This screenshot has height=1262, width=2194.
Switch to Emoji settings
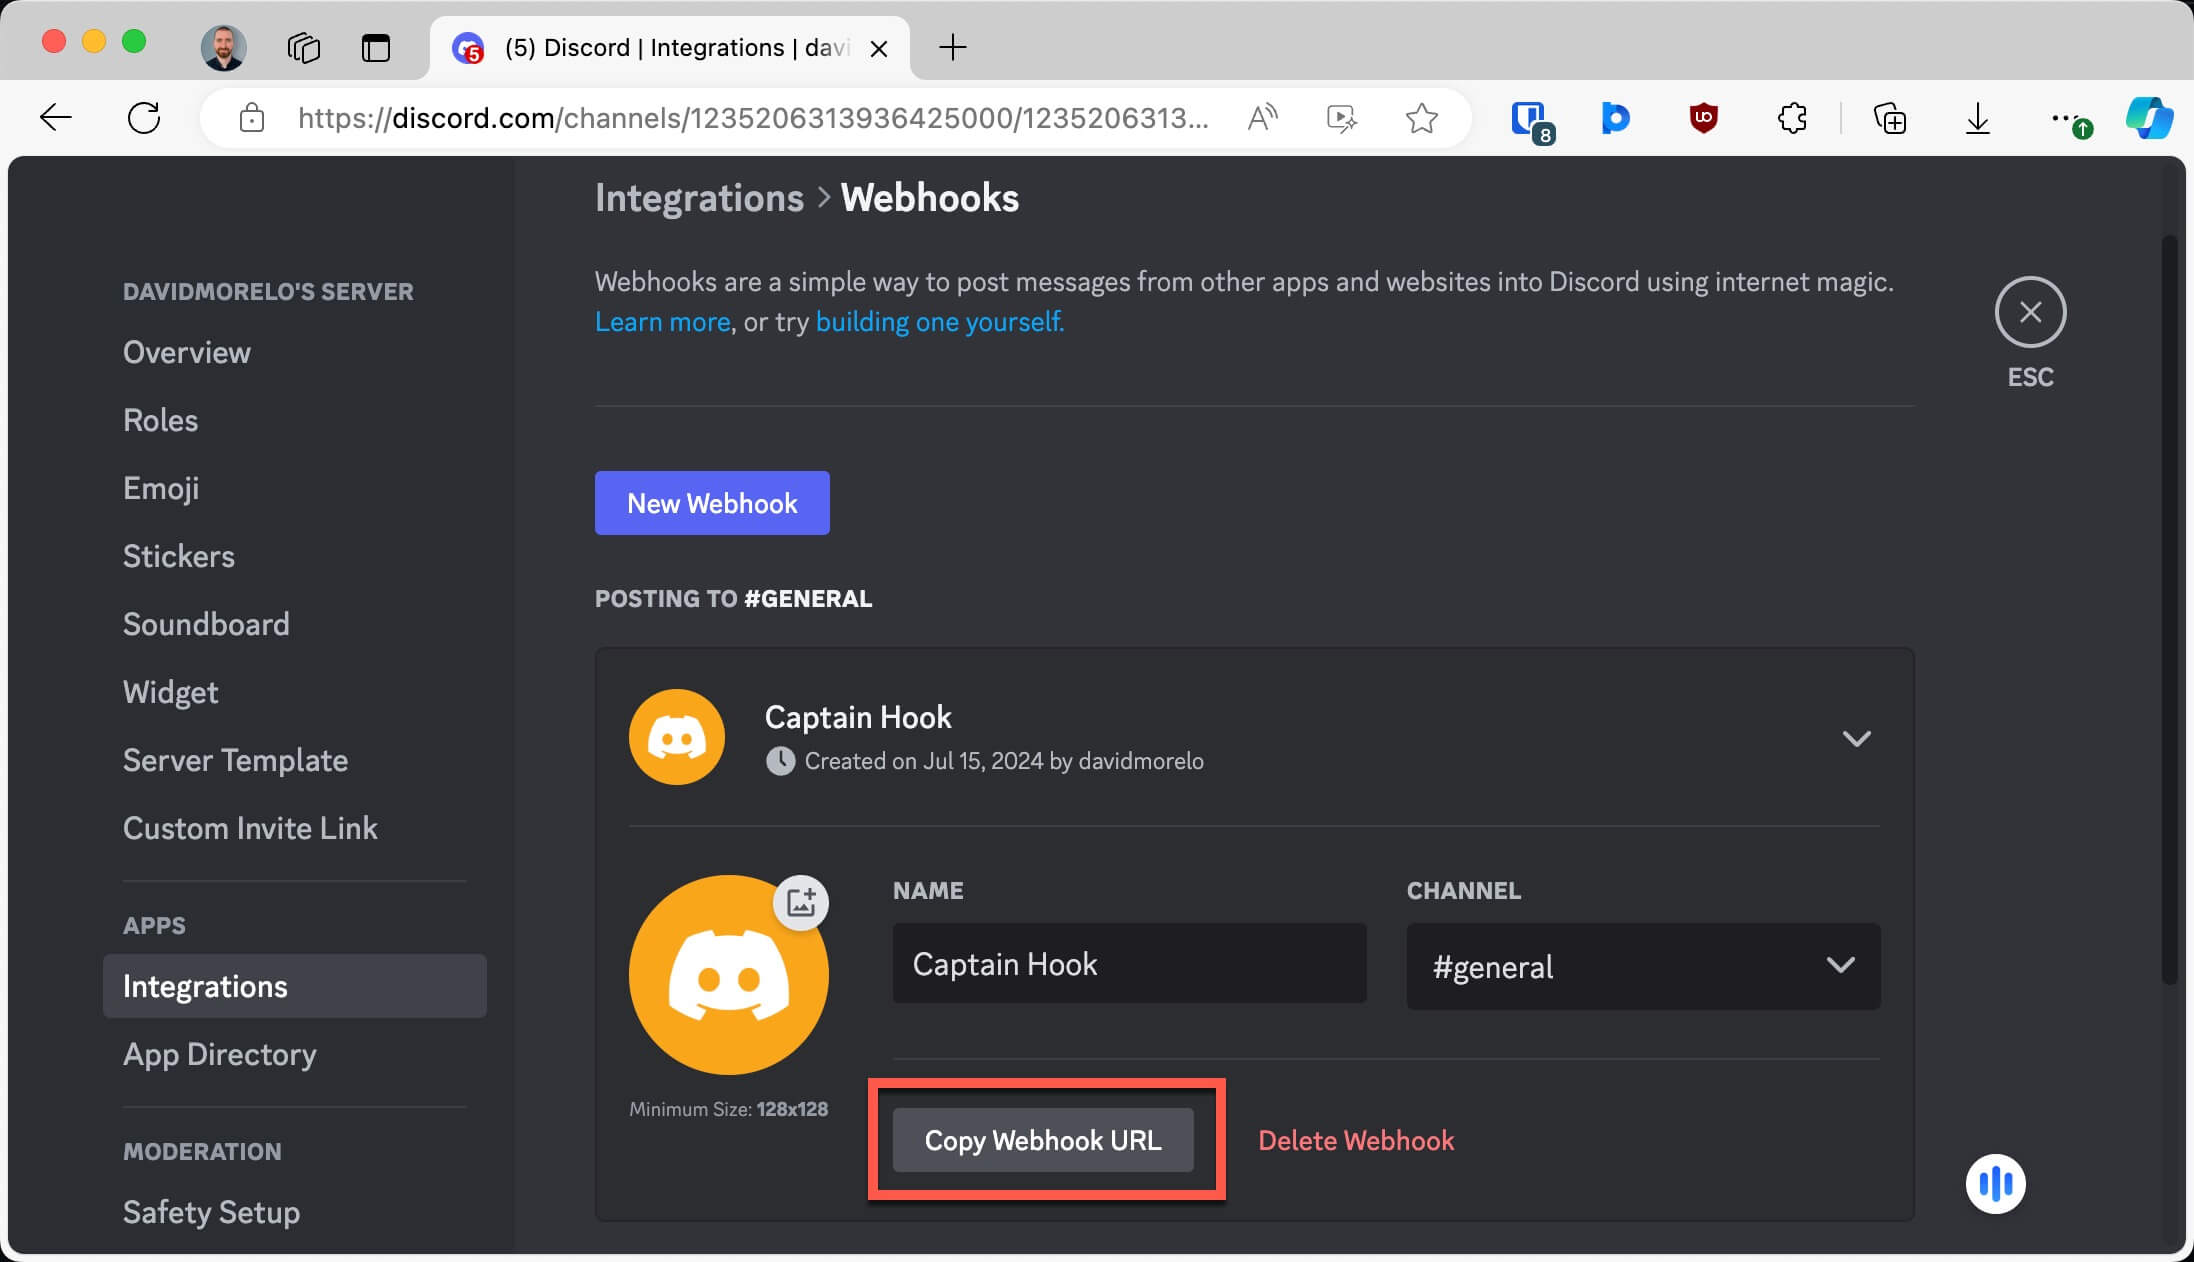tap(160, 488)
